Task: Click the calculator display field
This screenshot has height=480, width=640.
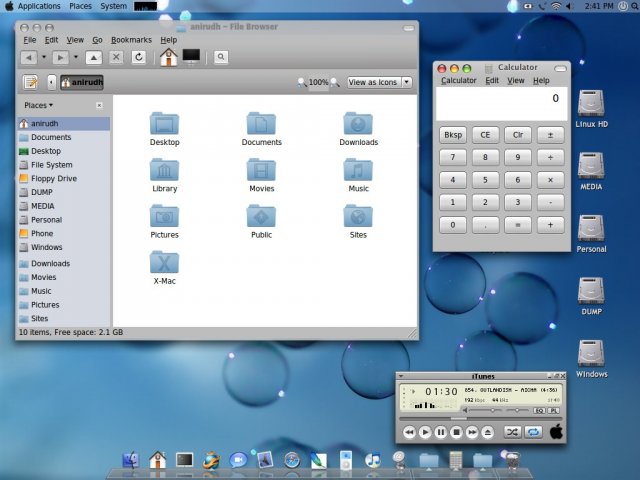Action: [502, 104]
